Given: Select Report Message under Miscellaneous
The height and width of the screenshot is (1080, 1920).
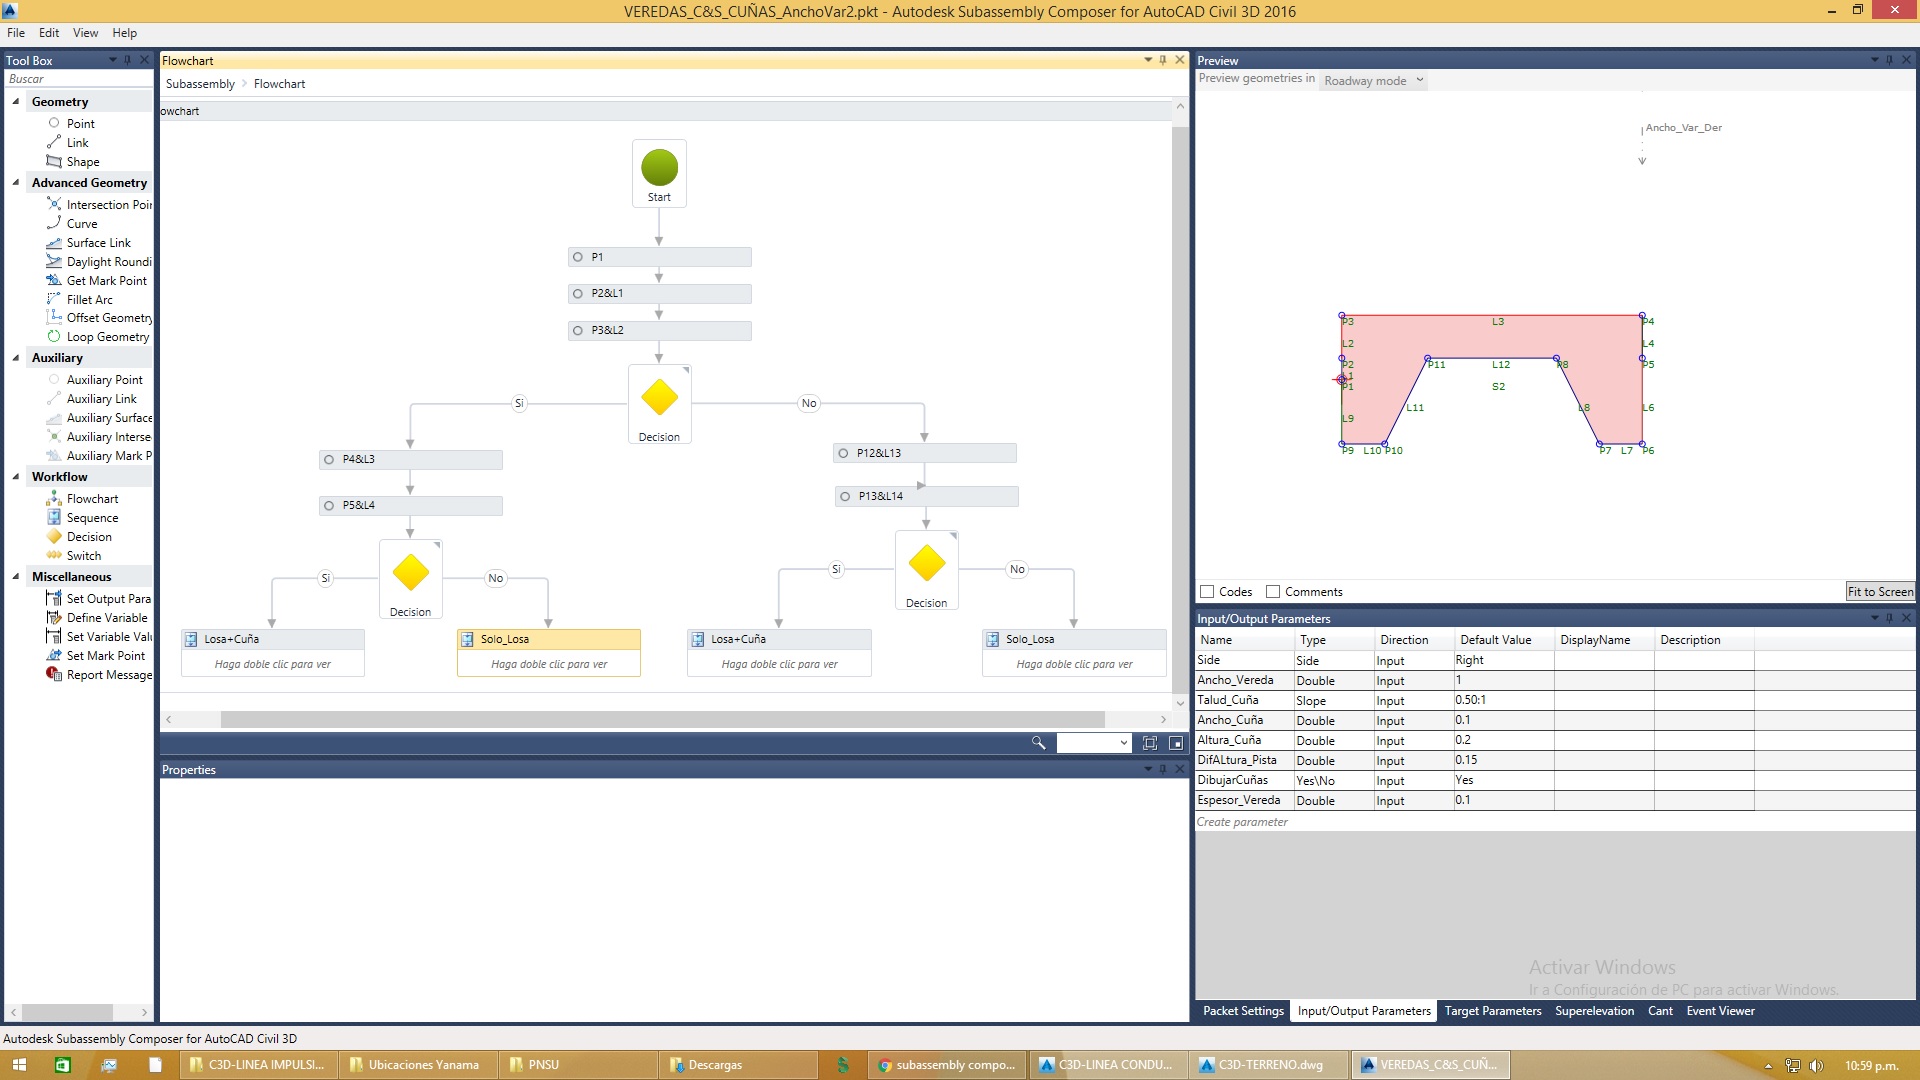Looking at the screenshot, I should click(107, 674).
